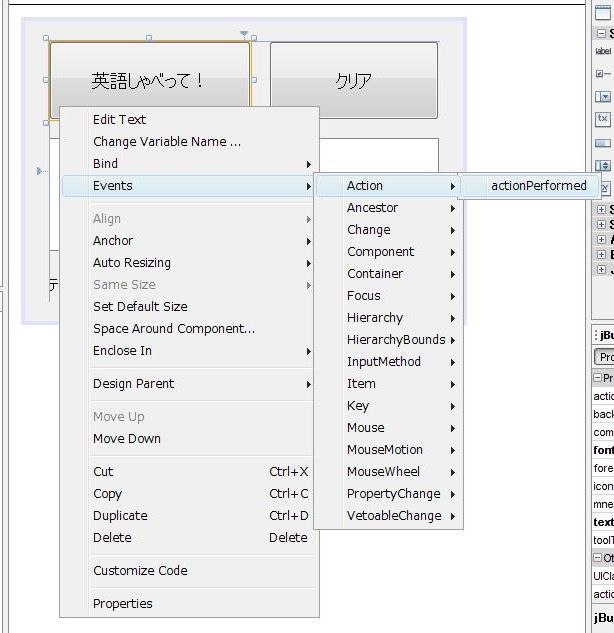Expand the palette category starting with B
This screenshot has height=633, width=614.
tap(601, 255)
